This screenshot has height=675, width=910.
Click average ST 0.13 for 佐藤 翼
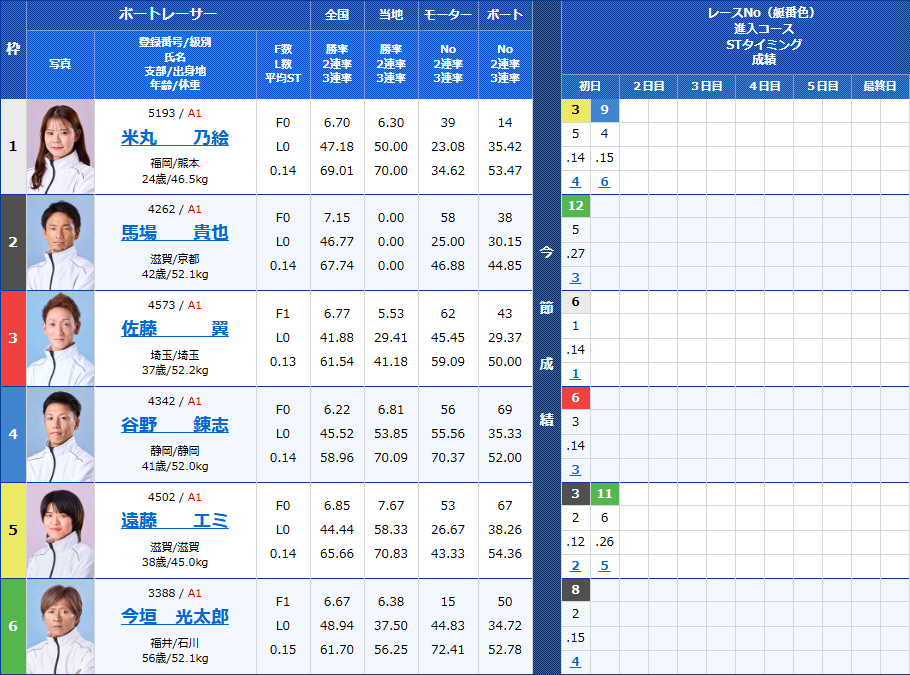click(283, 362)
